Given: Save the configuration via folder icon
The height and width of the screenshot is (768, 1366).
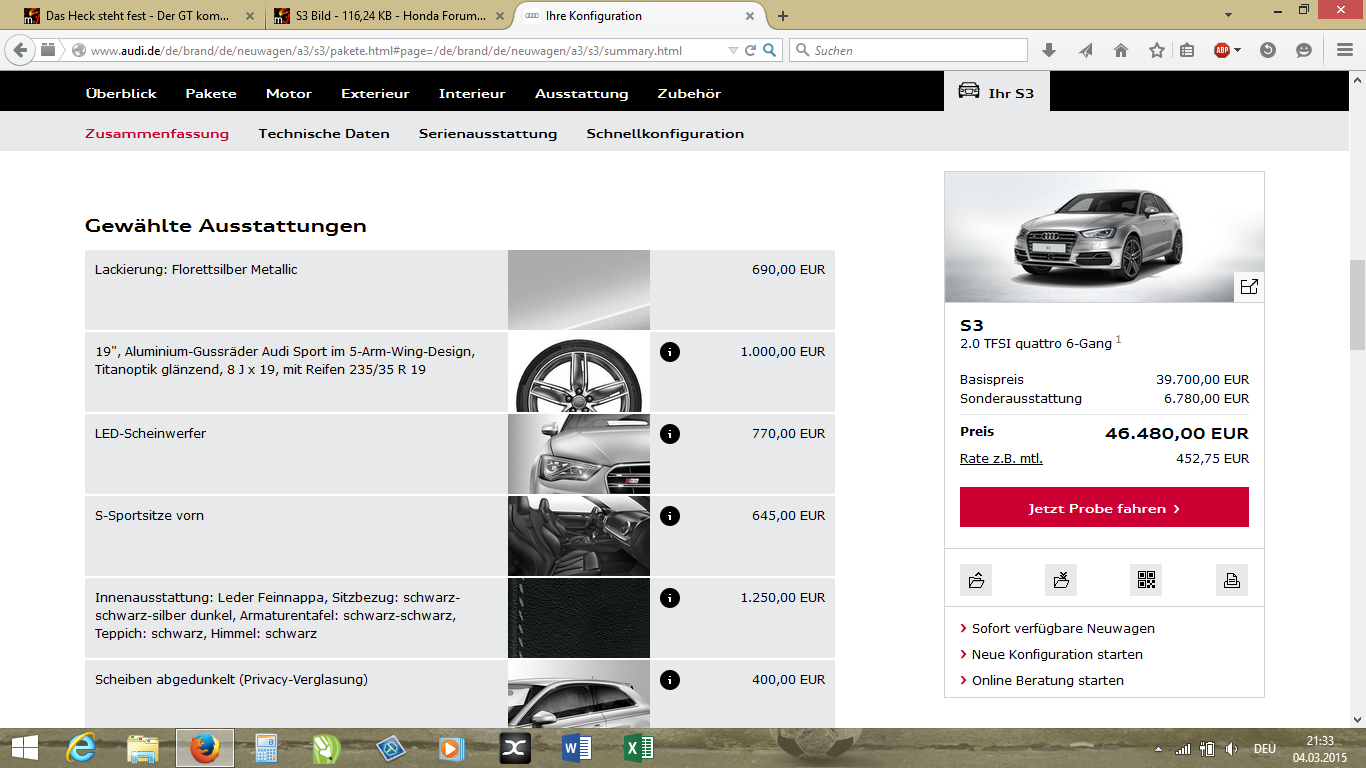Looking at the screenshot, I should 1061,580.
